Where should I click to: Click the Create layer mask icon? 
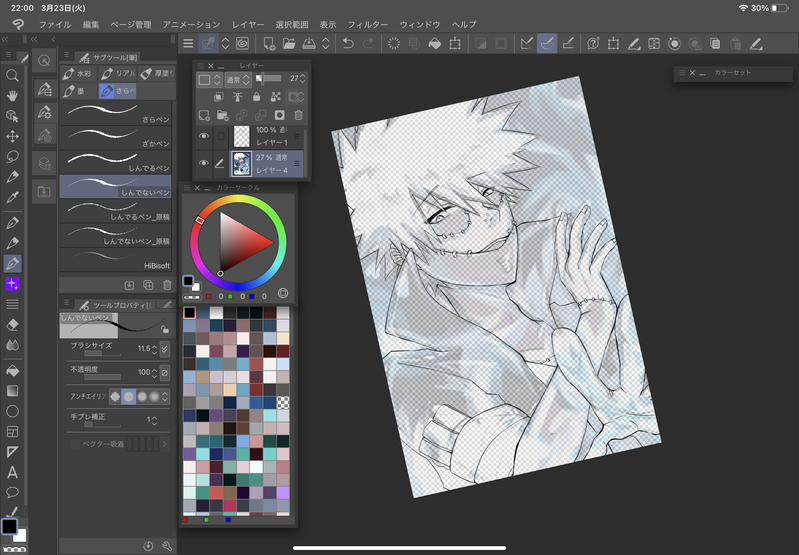tap(279, 115)
